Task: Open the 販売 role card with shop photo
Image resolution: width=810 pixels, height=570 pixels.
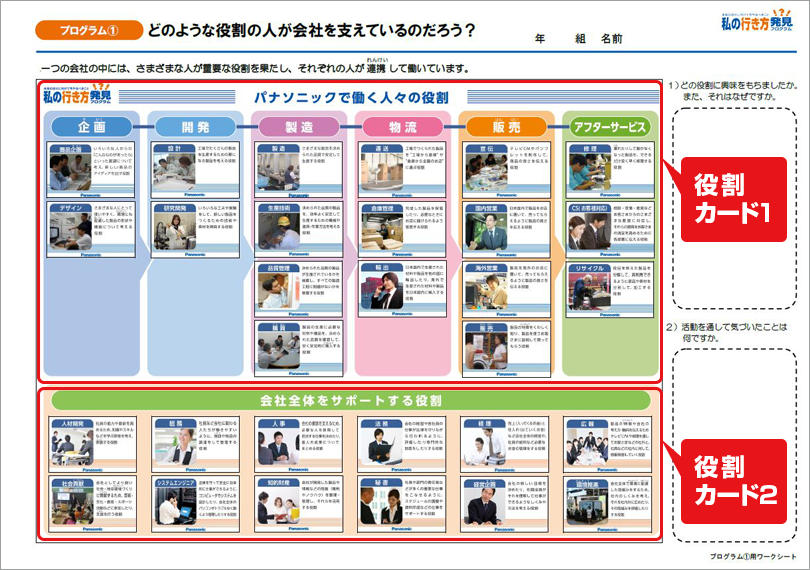Action: [x=506, y=348]
